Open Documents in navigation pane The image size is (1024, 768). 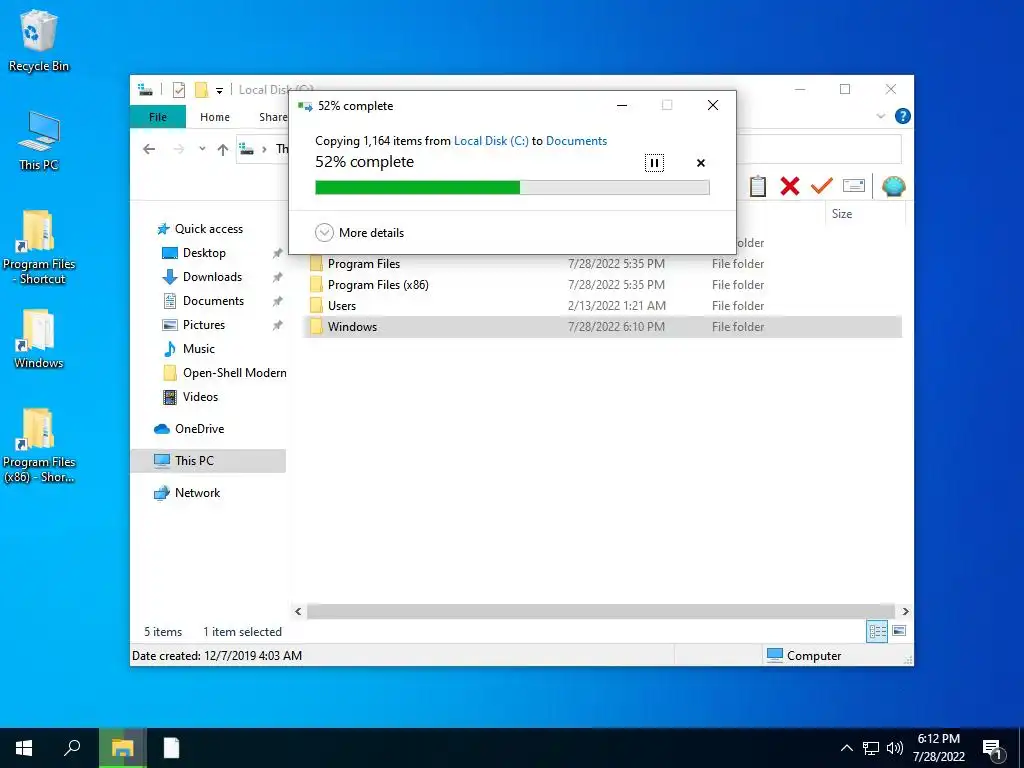pyautogui.click(x=213, y=301)
